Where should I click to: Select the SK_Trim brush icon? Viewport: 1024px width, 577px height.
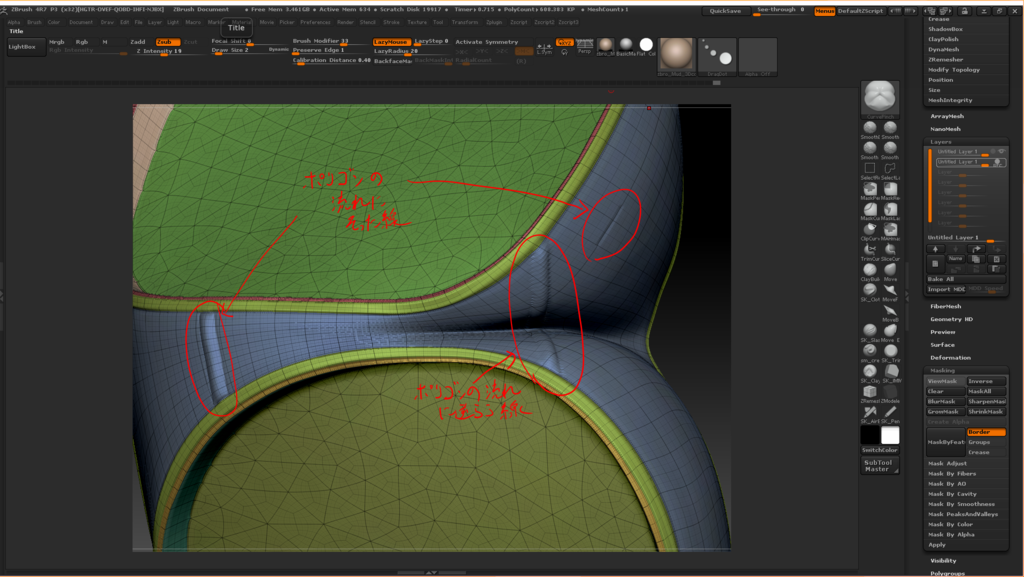tap(890, 351)
